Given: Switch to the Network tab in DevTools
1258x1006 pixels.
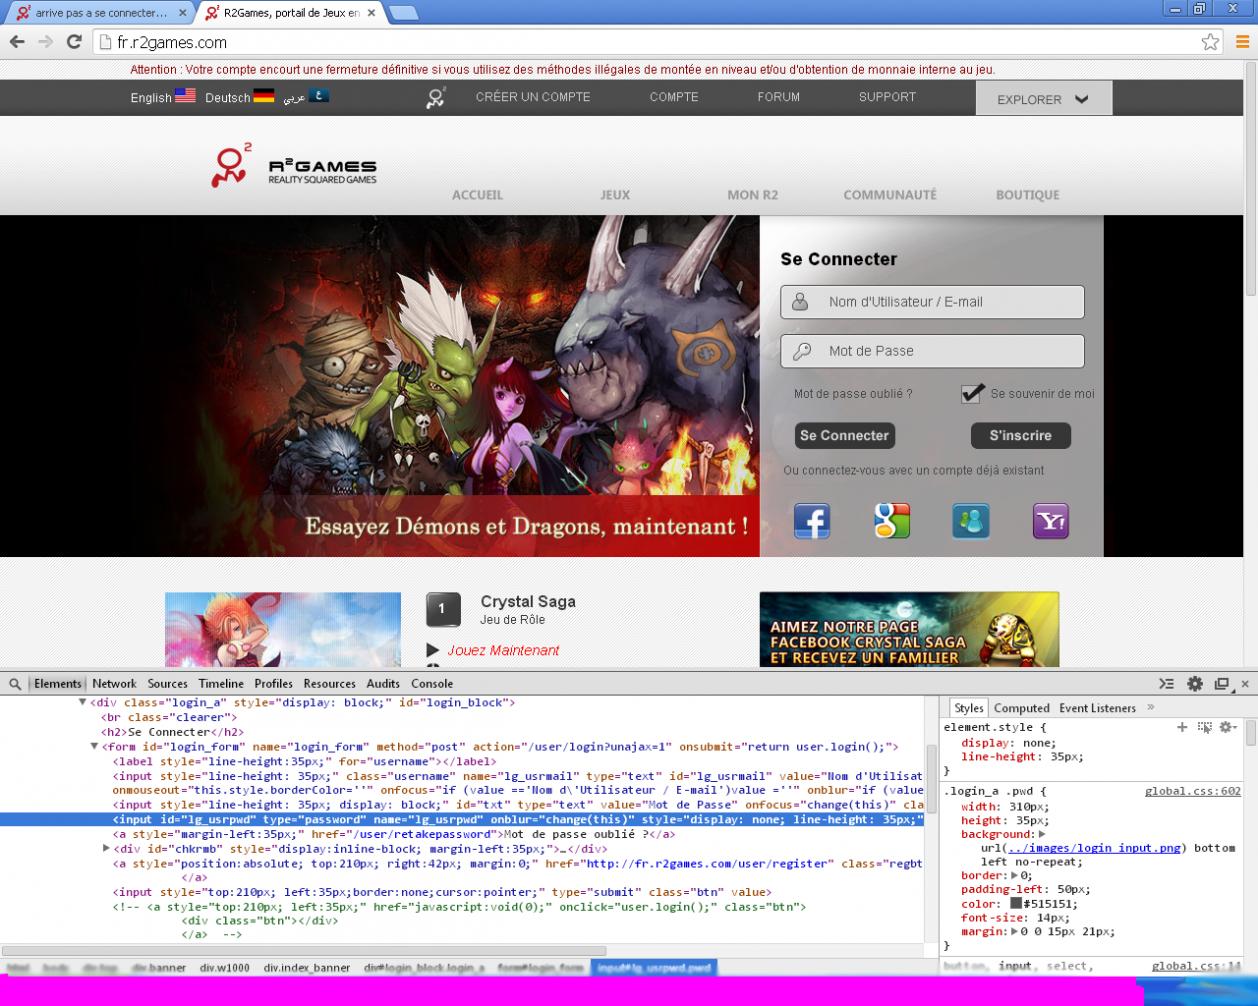Looking at the screenshot, I should click(x=114, y=684).
